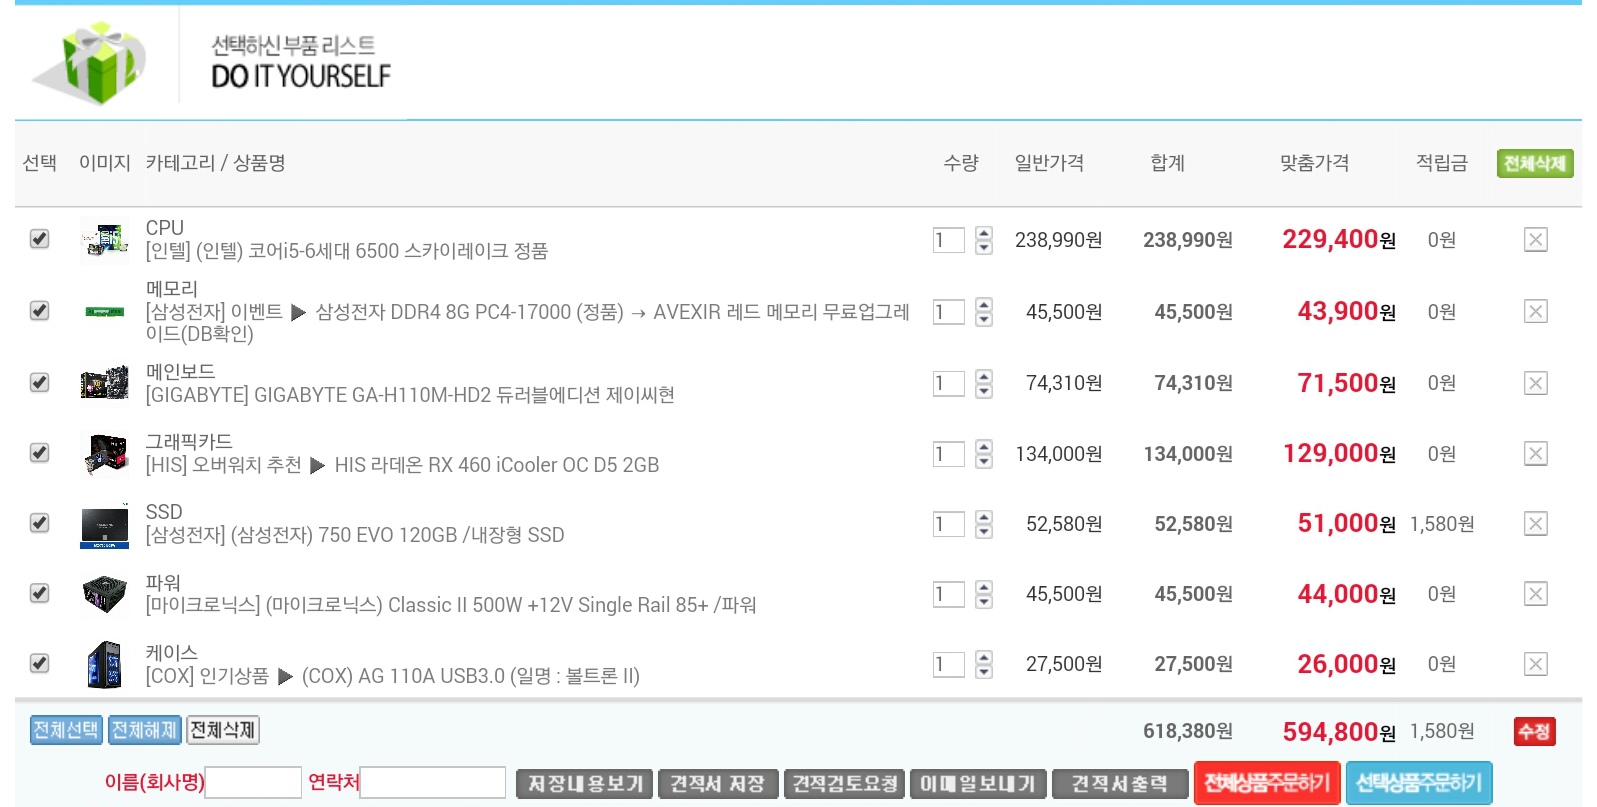Screen dimensions: 1597x807
Task: Click the 그래픽카드 quantity input field
Action: (x=949, y=454)
